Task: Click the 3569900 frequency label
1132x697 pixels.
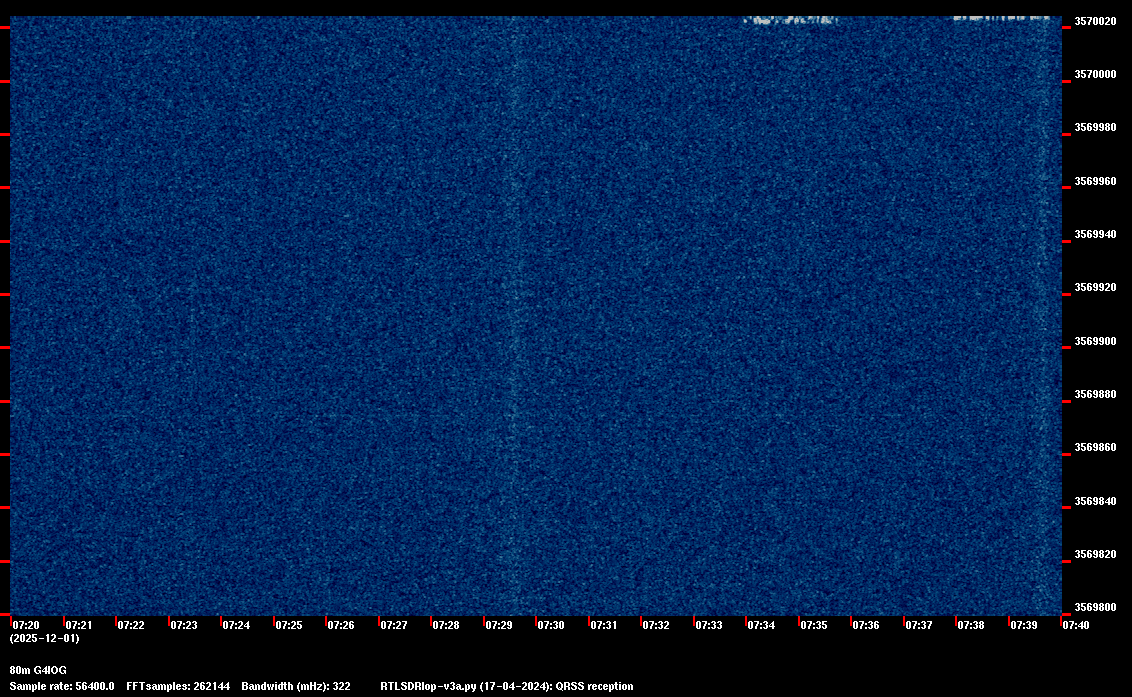Action: coord(1095,341)
